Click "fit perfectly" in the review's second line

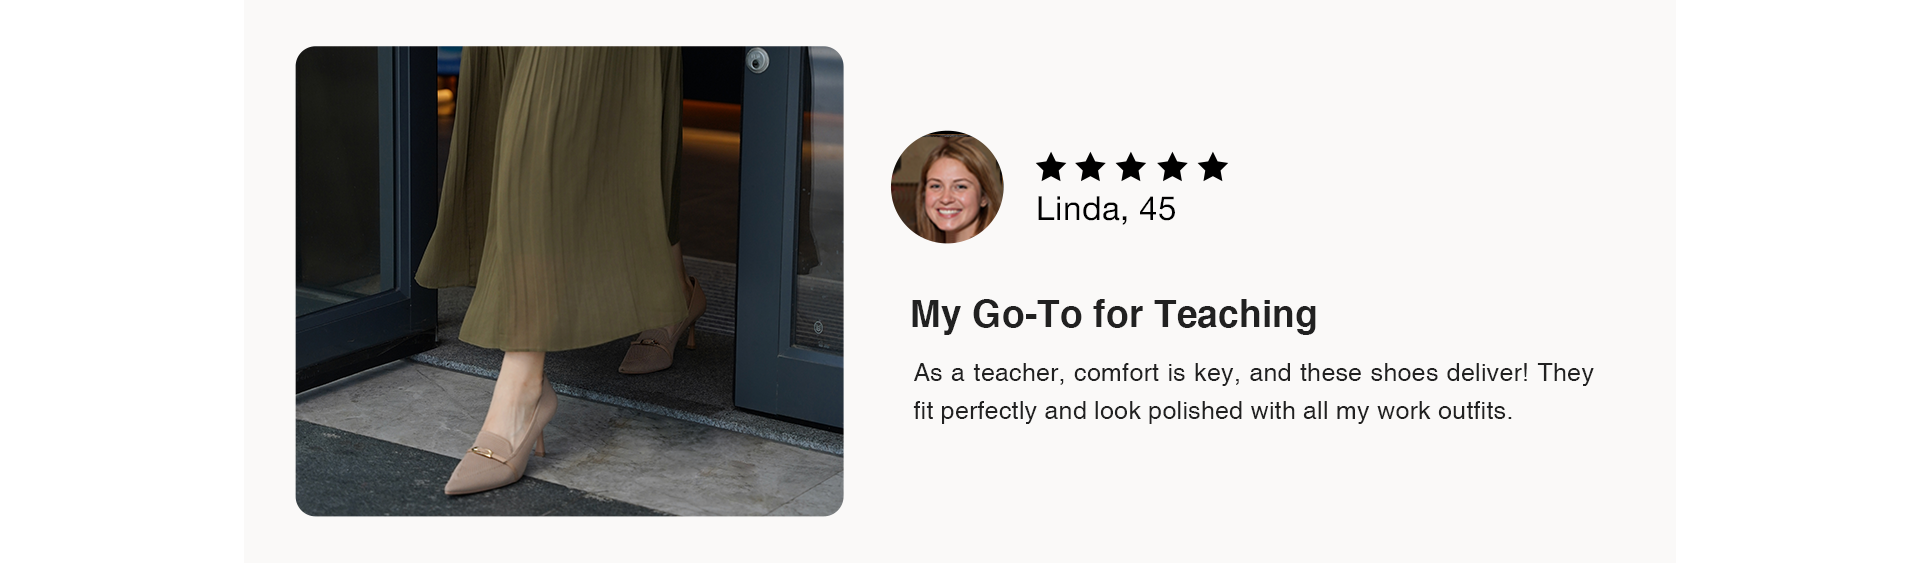pyautogui.click(x=975, y=411)
